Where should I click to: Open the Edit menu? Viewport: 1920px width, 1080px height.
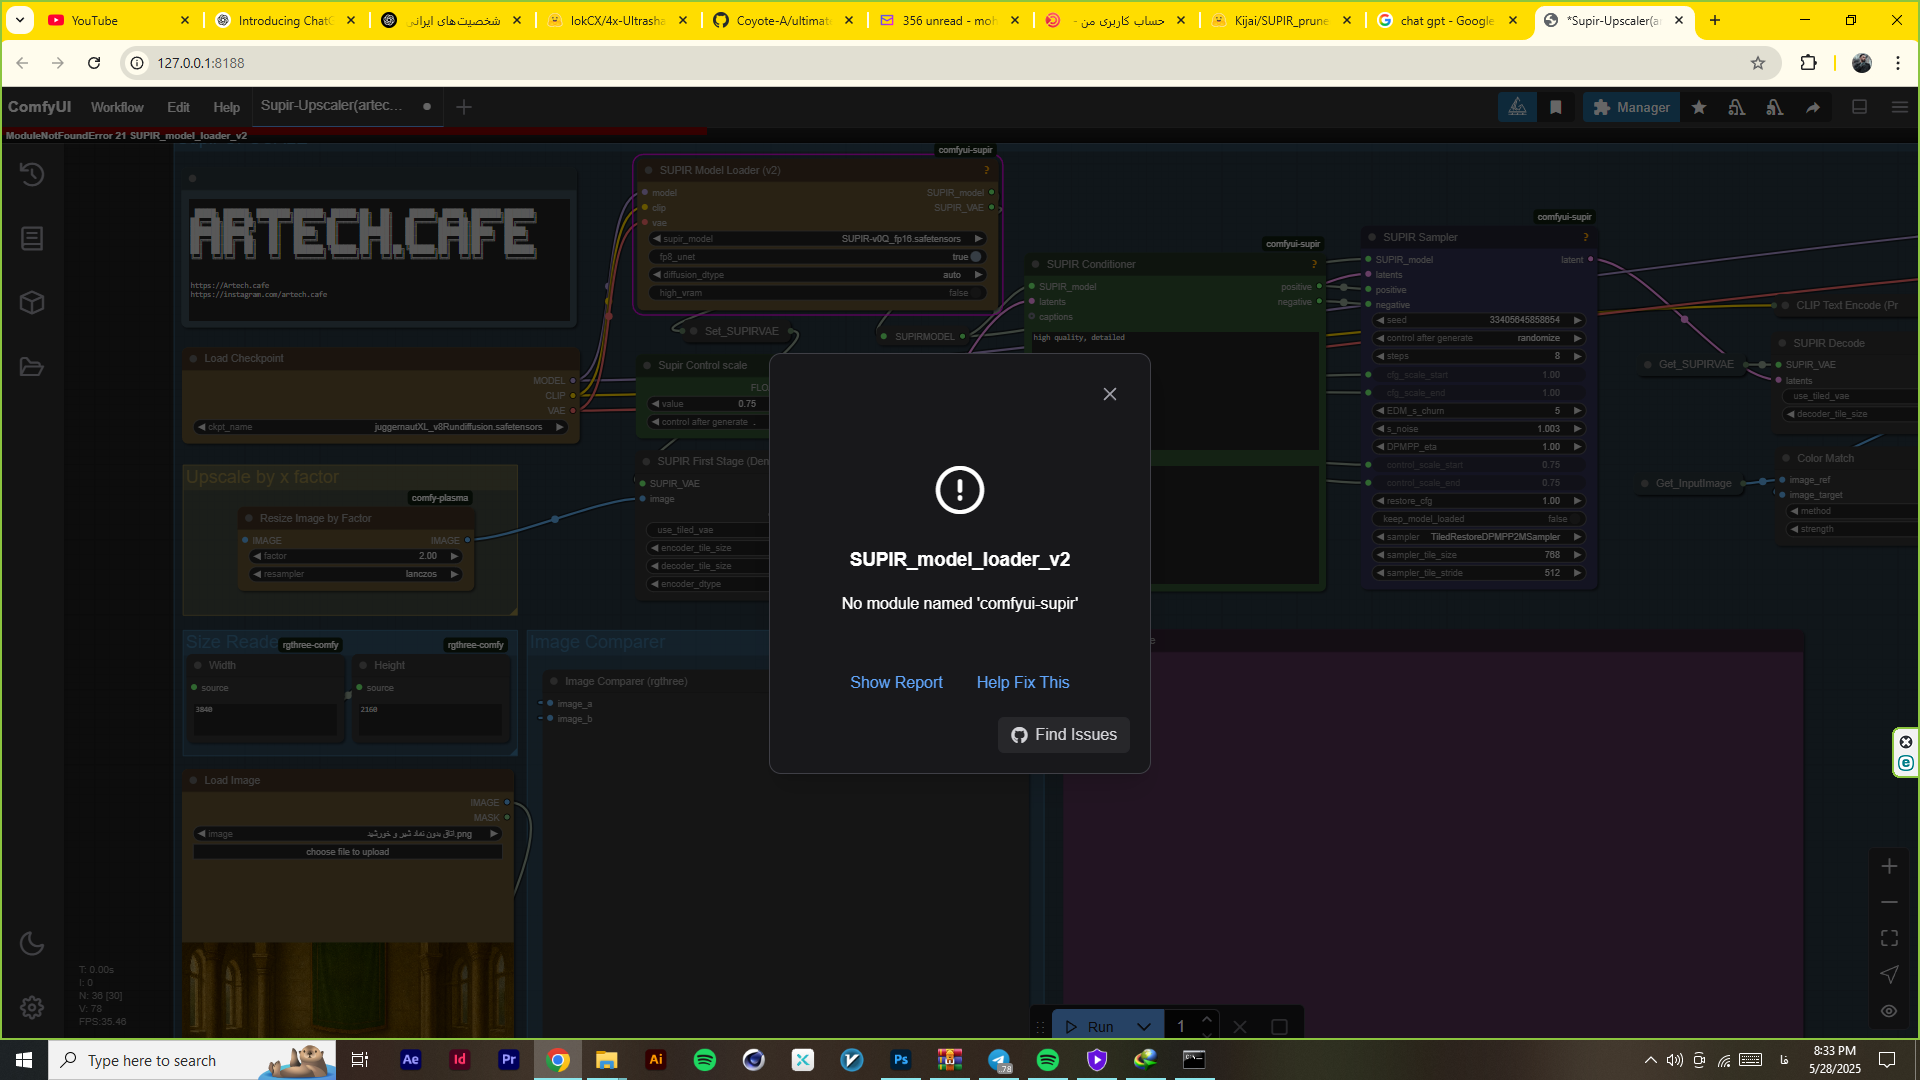(178, 107)
